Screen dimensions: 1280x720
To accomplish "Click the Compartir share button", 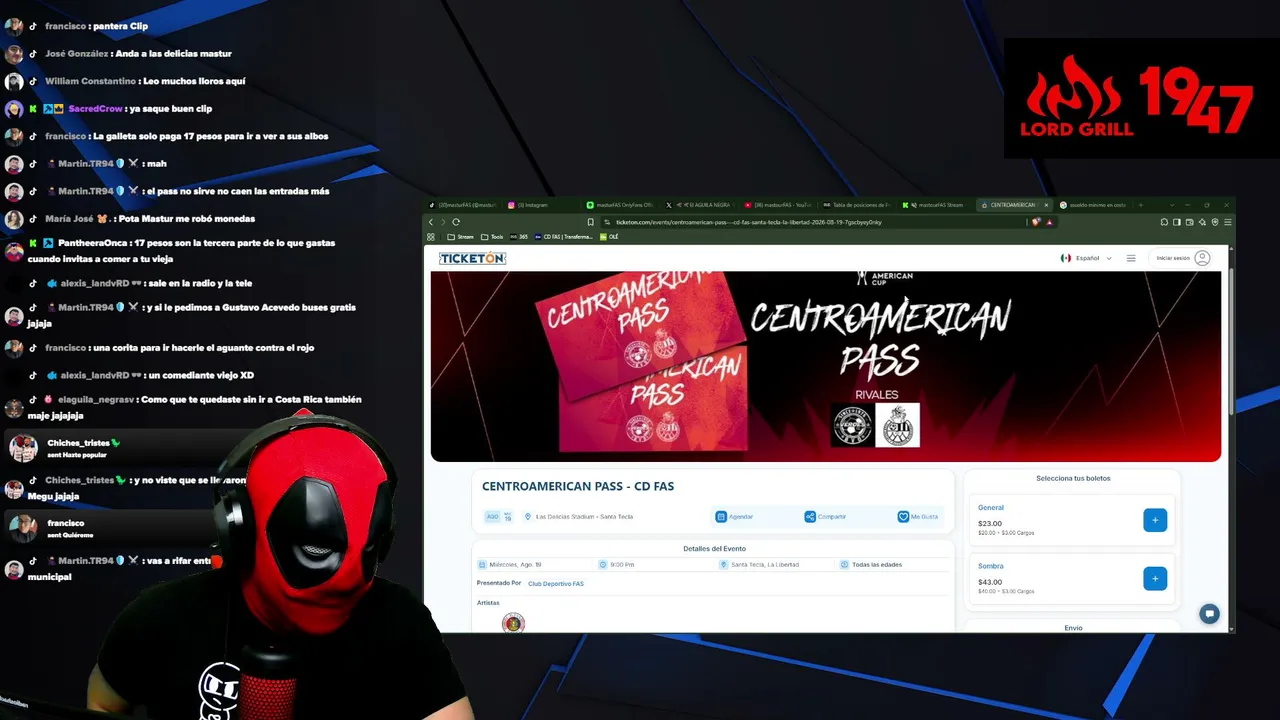I will 825,517.
